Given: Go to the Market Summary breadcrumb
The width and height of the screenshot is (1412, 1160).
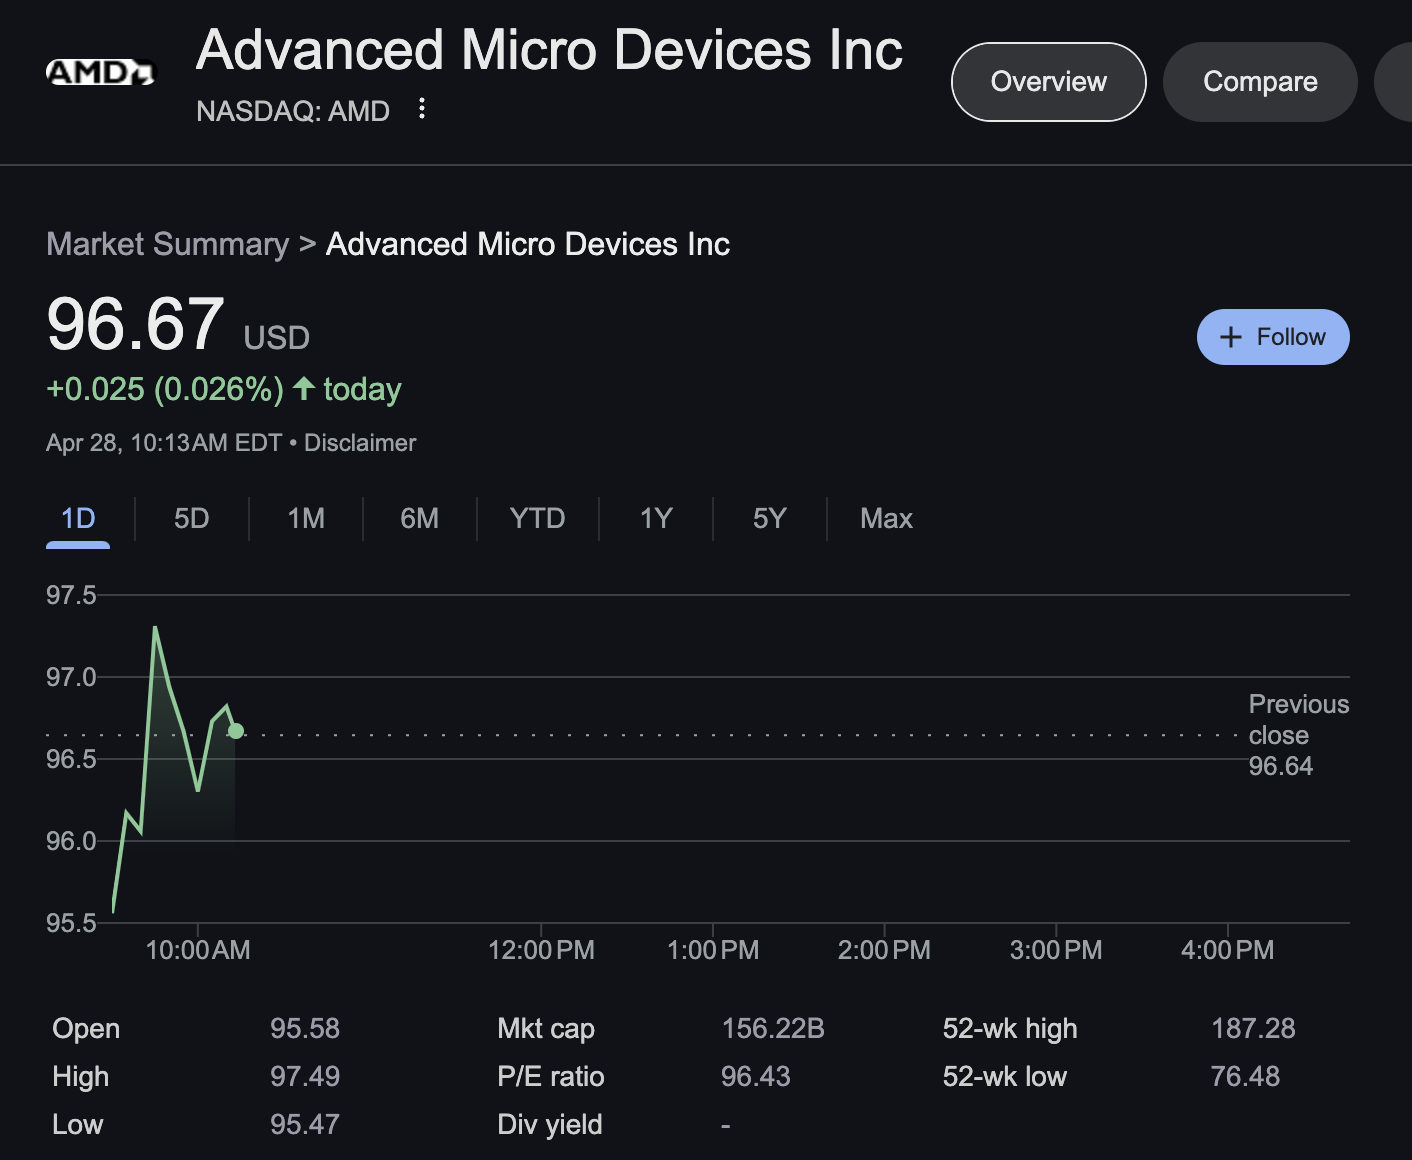Looking at the screenshot, I should pyautogui.click(x=167, y=244).
